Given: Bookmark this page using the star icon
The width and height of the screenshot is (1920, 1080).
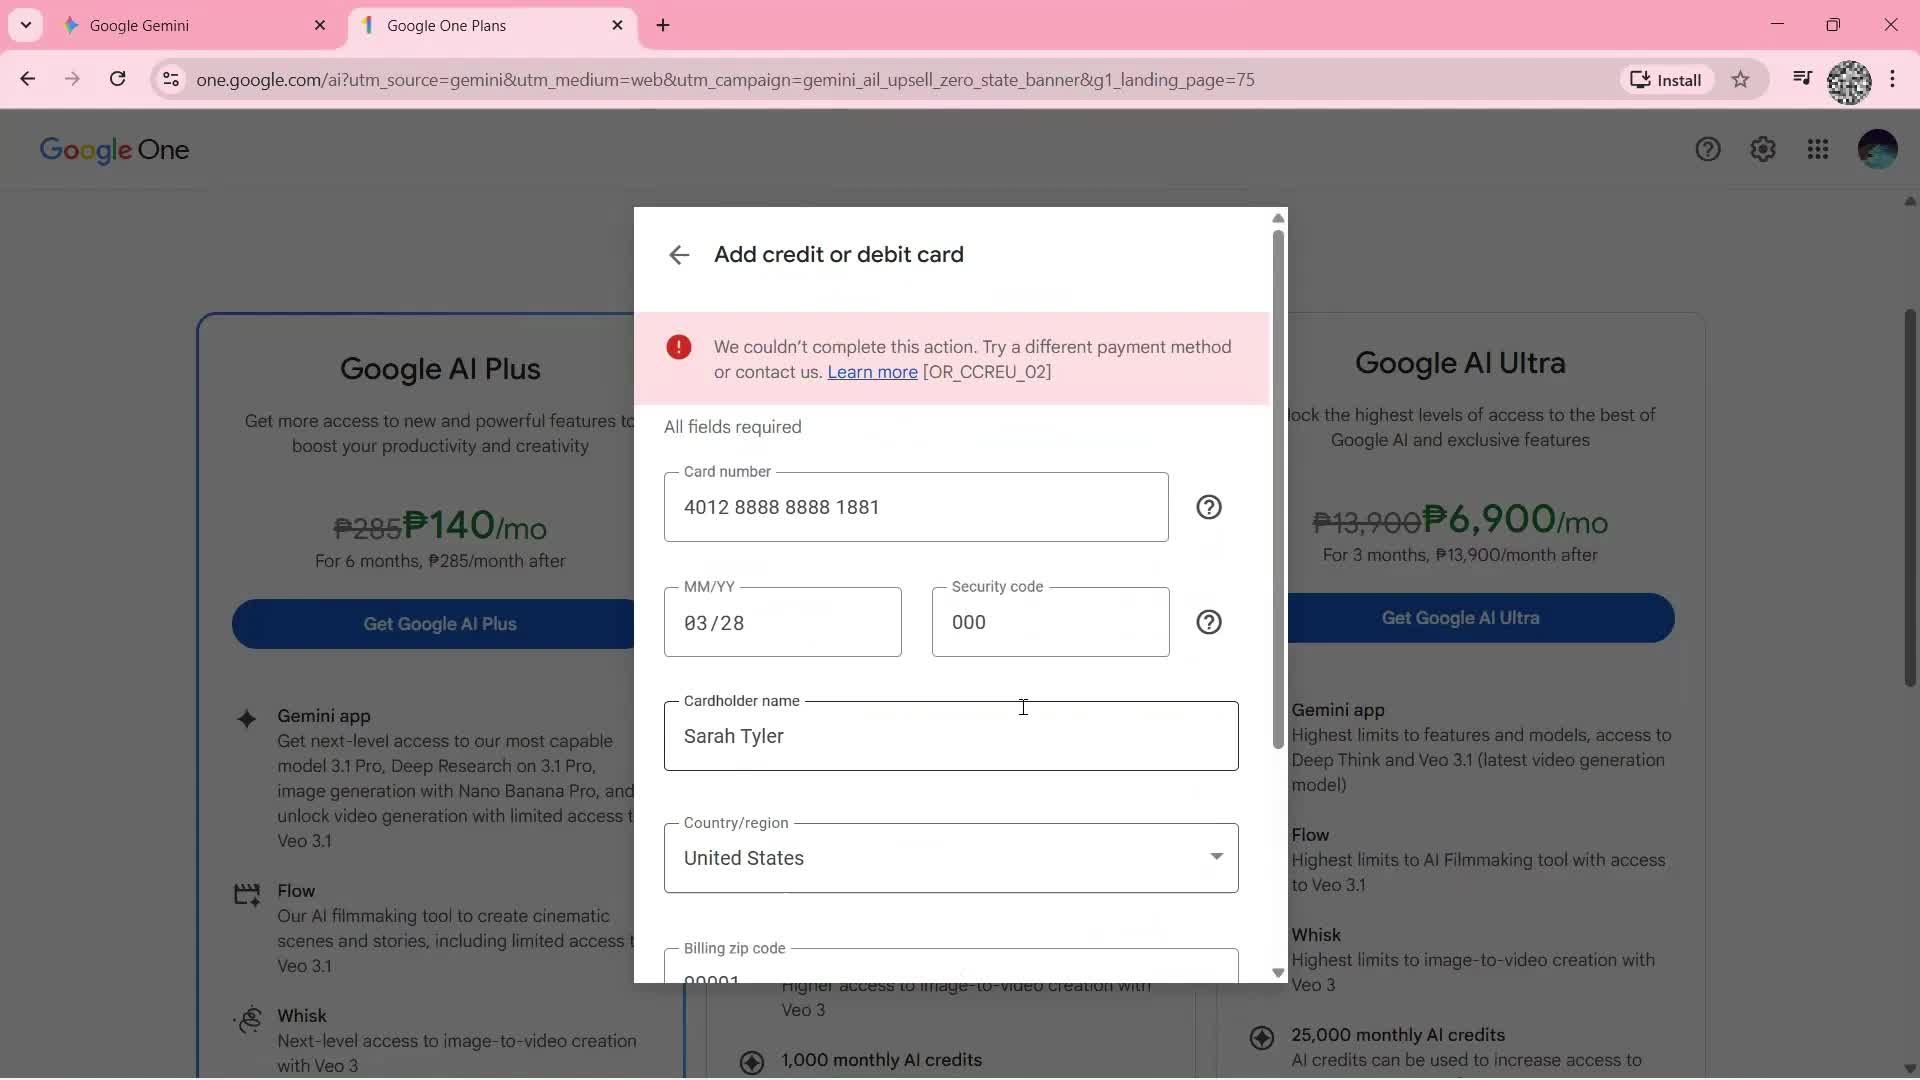Looking at the screenshot, I should [1741, 79].
